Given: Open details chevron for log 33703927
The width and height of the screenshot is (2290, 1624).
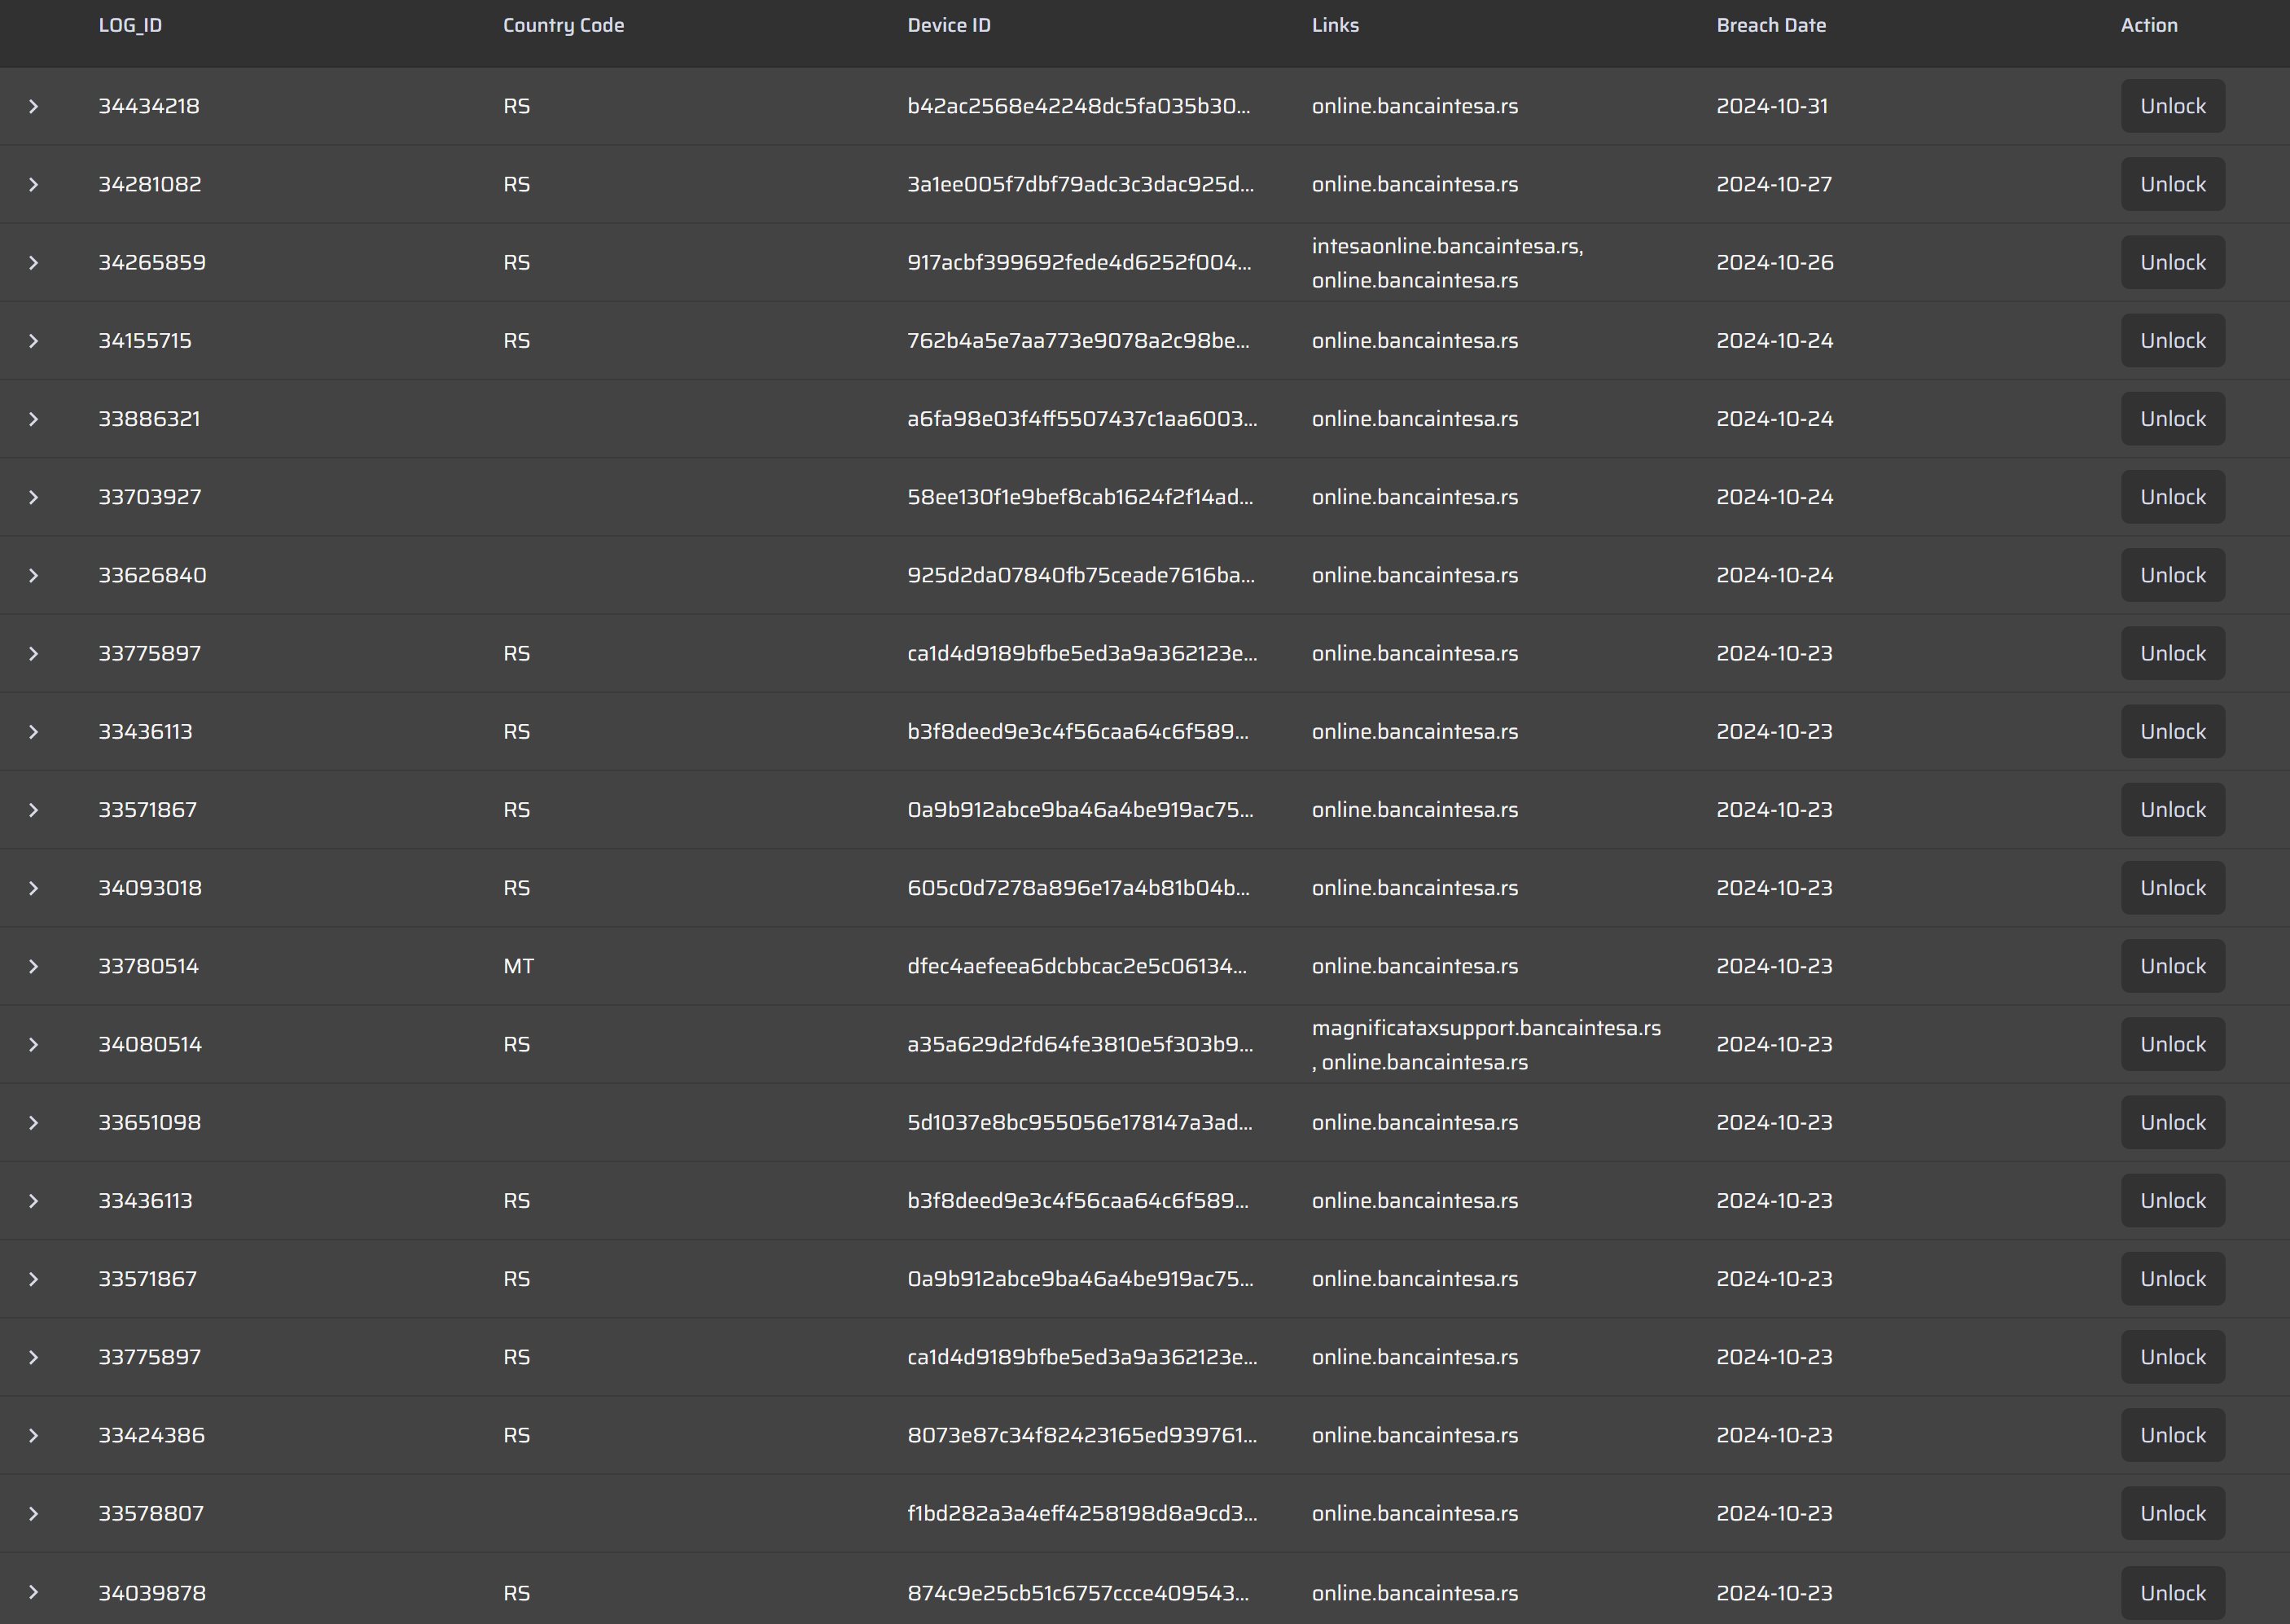Looking at the screenshot, I should pyautogui.click(x=33, y=497).
